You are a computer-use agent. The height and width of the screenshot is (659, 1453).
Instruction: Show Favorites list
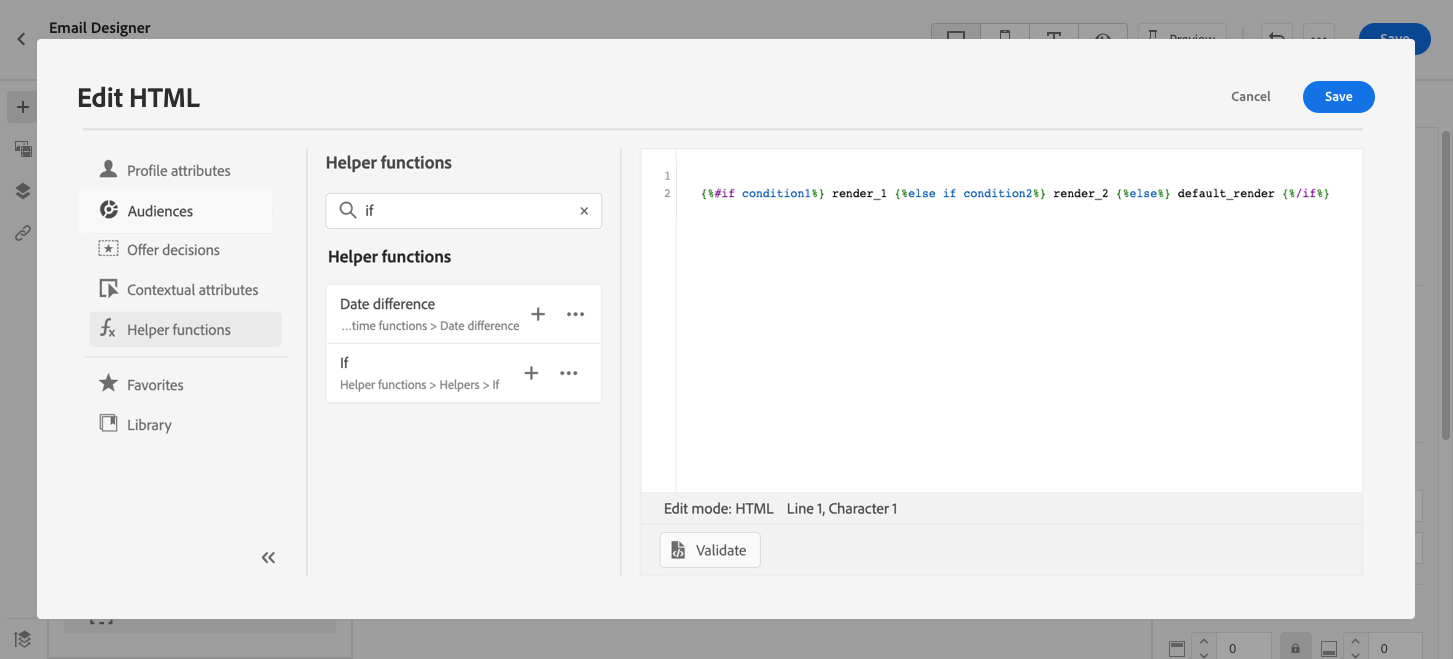tap(155, 385)
